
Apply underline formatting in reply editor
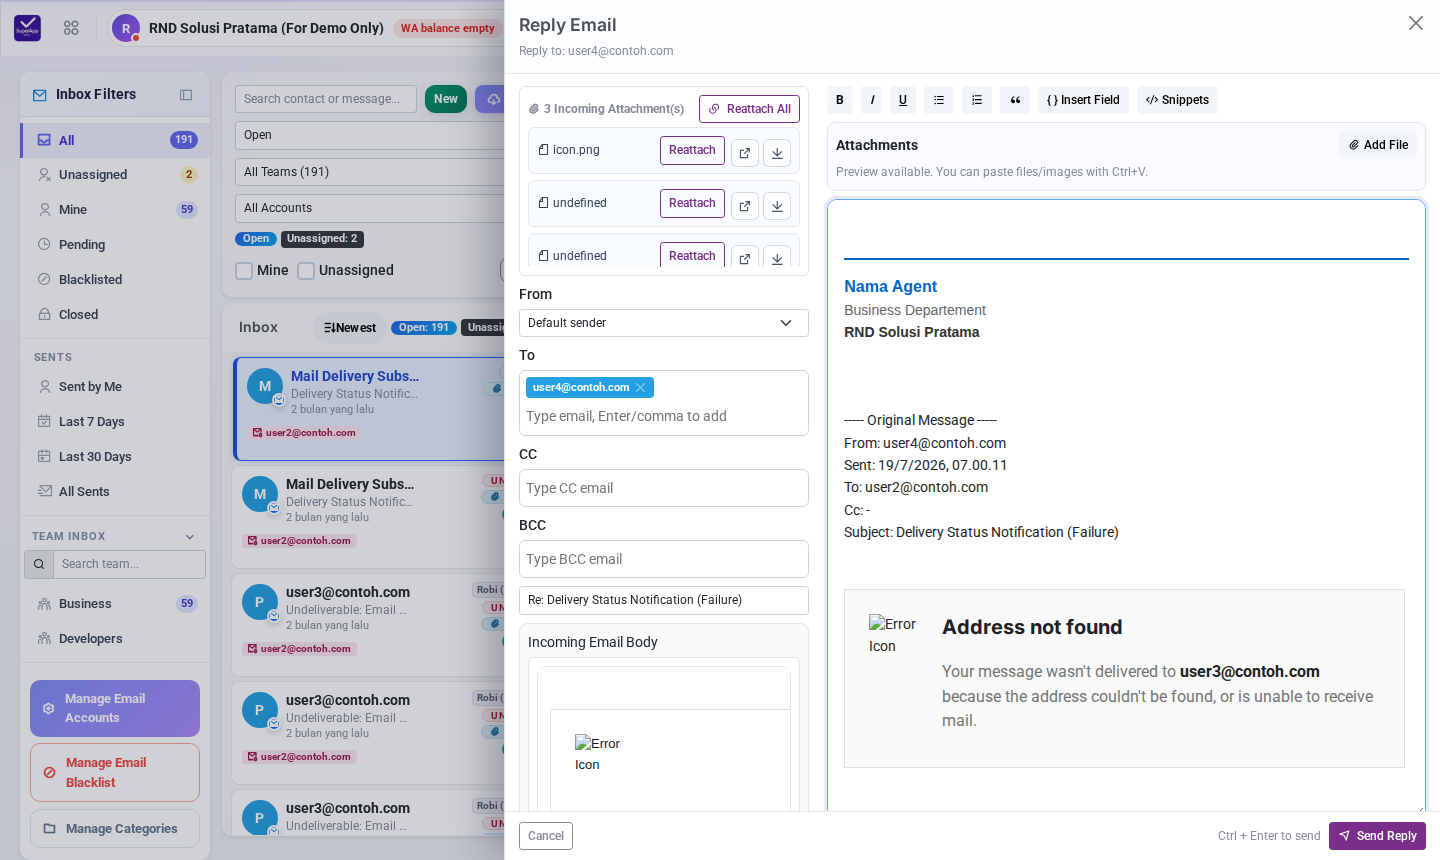tap(903, 100)
